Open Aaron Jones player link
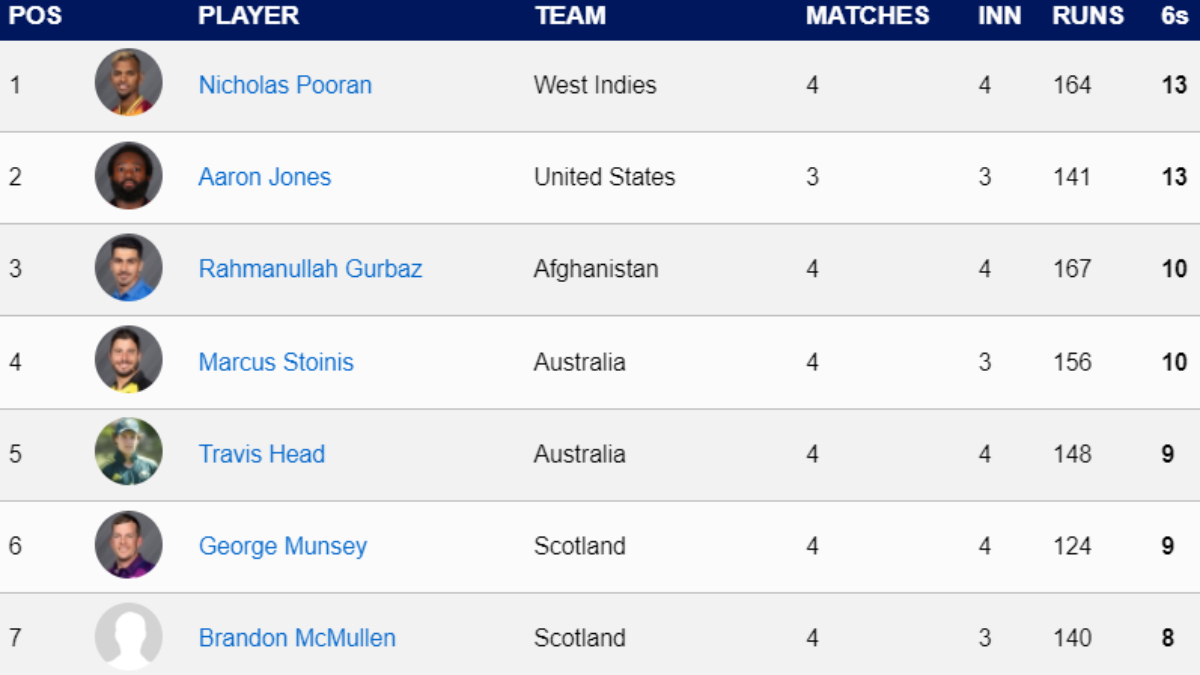The height and width of the screenshot is (675, 1200). point(265,177)
